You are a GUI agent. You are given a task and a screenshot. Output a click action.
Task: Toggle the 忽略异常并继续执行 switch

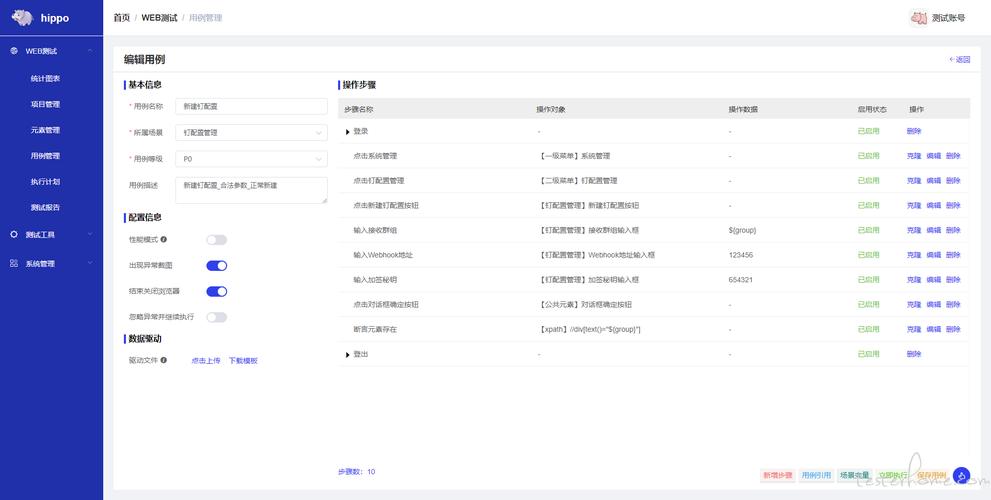pos(216,317)
